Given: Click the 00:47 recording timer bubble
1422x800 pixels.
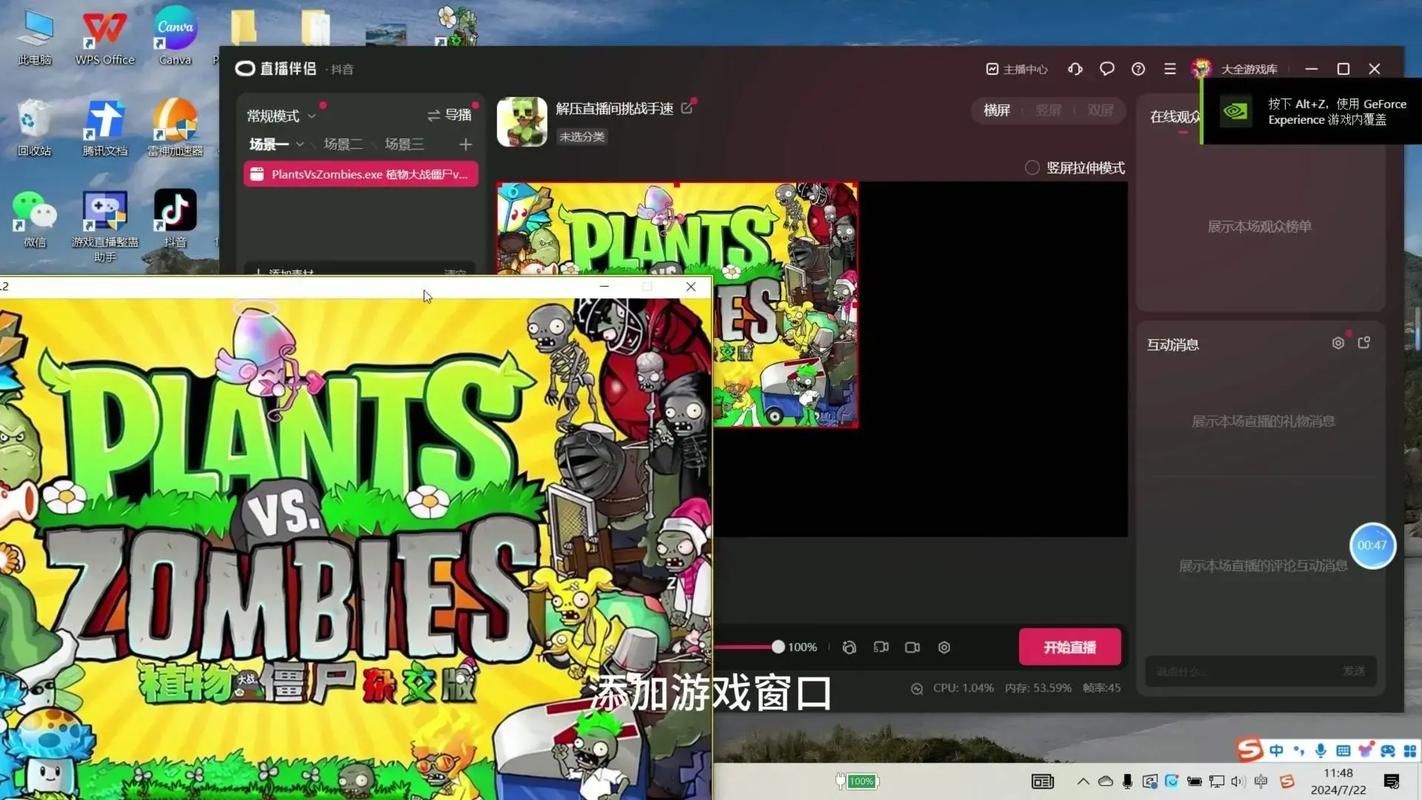Looking at the screenshot, I should [1372, 545].
